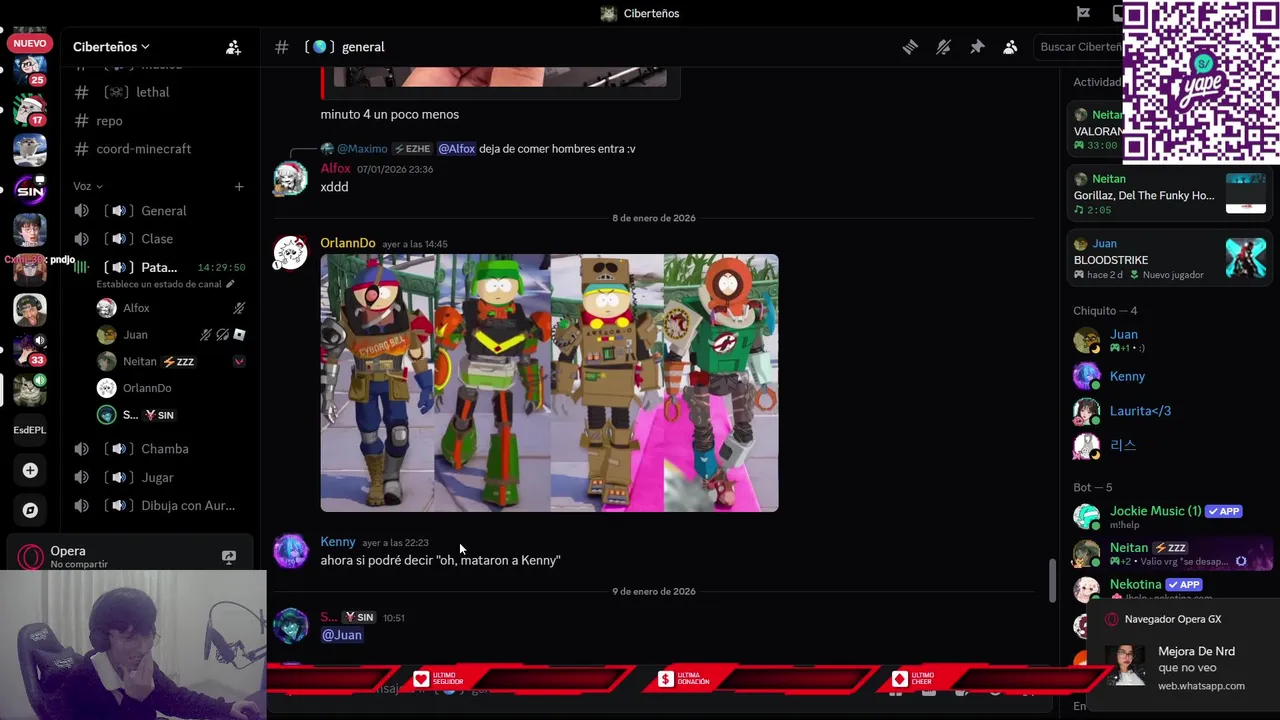
Task: Open the server icon with 17 badge
Action: coord(30,110)
